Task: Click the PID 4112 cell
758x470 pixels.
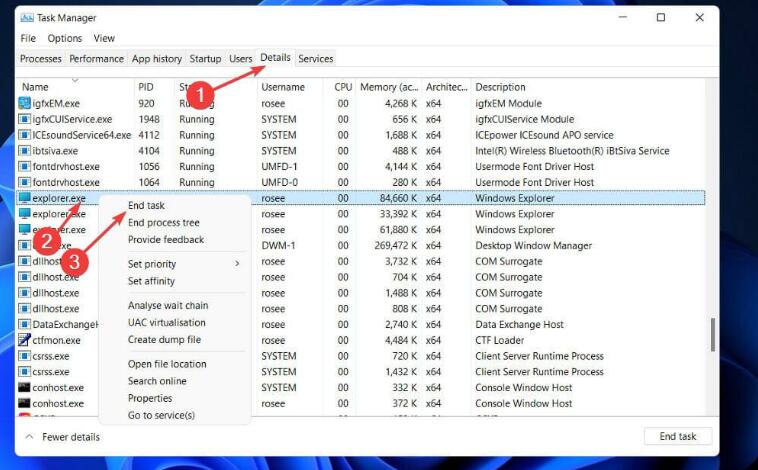Action: pos(149,135)
